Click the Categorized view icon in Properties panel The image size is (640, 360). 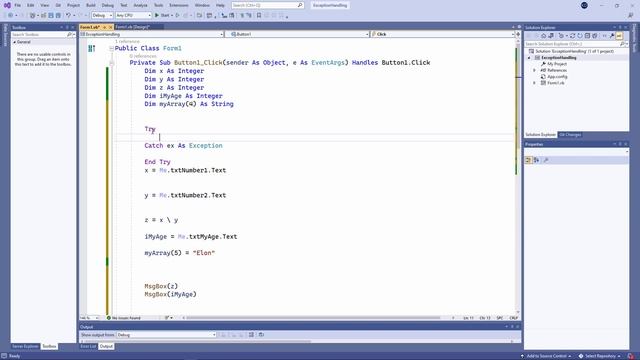pos(529,160)
